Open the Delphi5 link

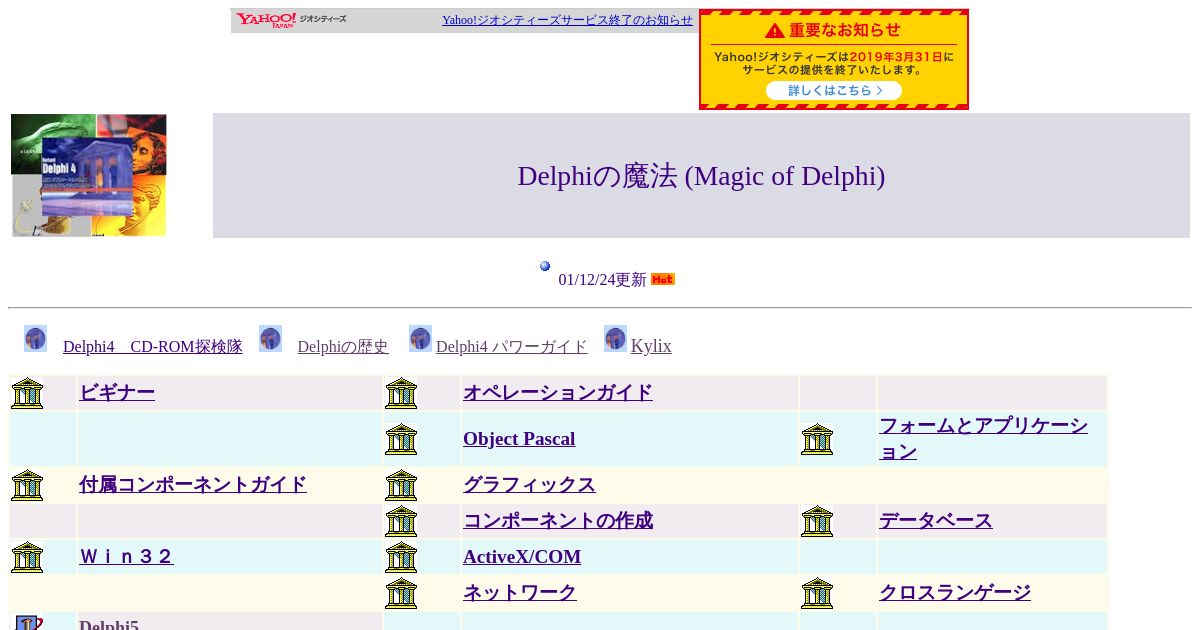pos(109,624)
